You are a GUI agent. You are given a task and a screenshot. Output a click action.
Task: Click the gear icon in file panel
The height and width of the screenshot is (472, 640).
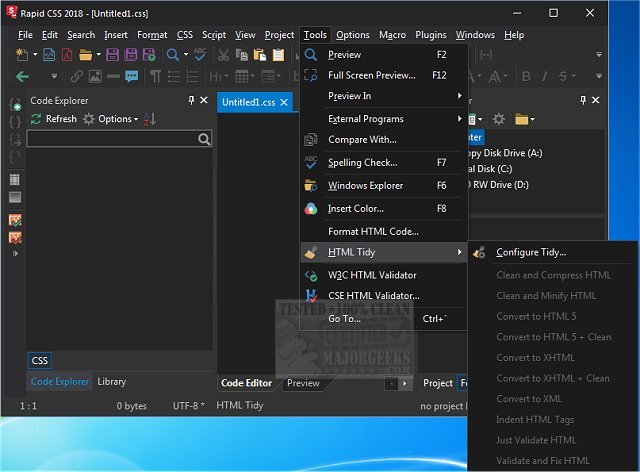(498, 119)
